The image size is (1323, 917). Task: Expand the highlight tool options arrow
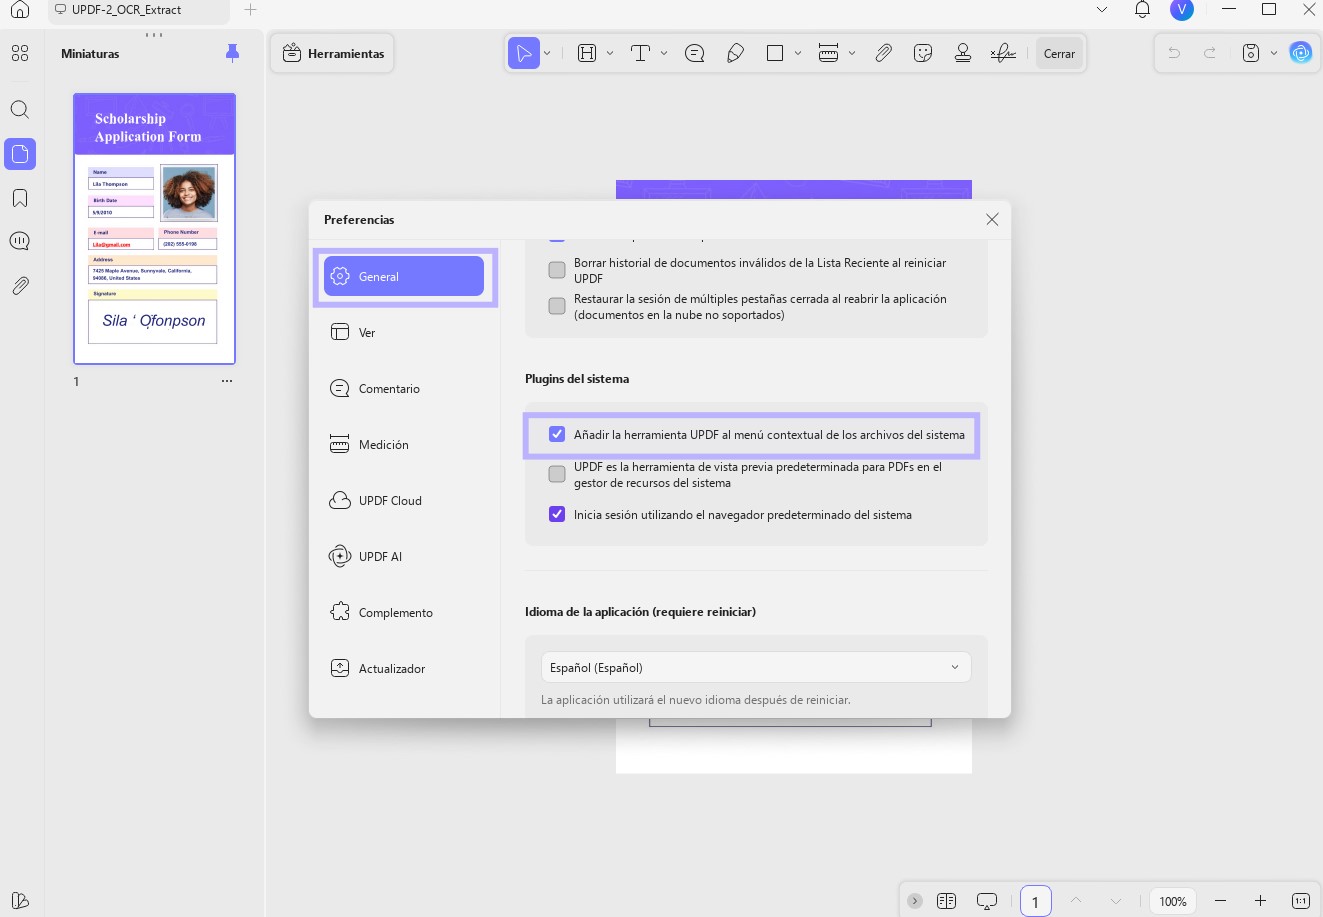pos(610,54)
